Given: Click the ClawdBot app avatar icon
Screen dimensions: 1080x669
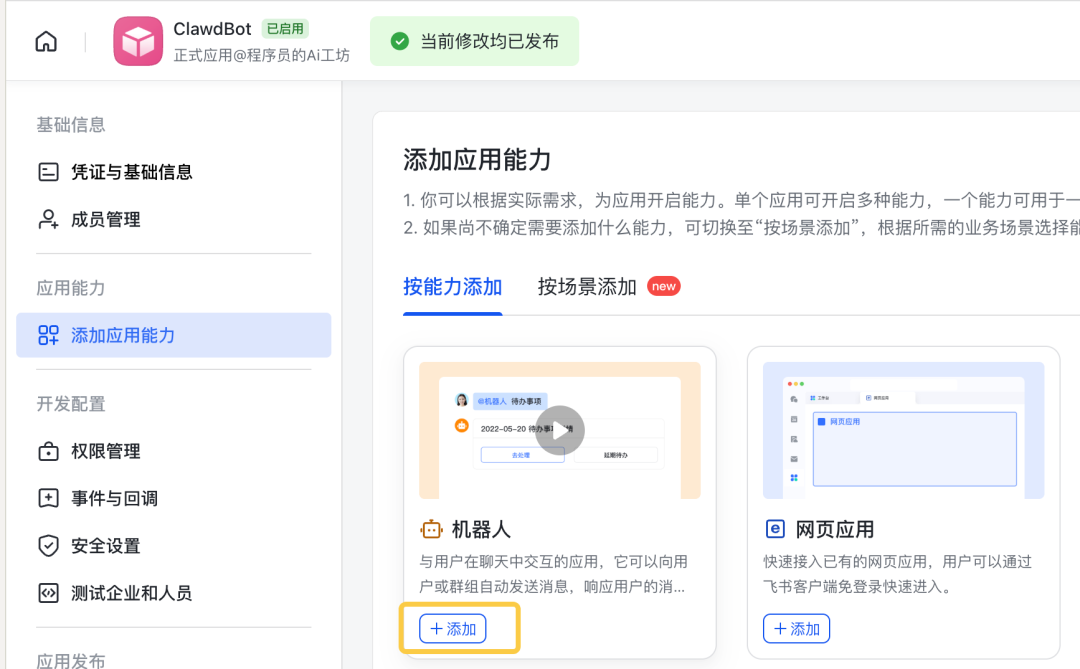Looking at the screenshot, I should pos(137,40).
